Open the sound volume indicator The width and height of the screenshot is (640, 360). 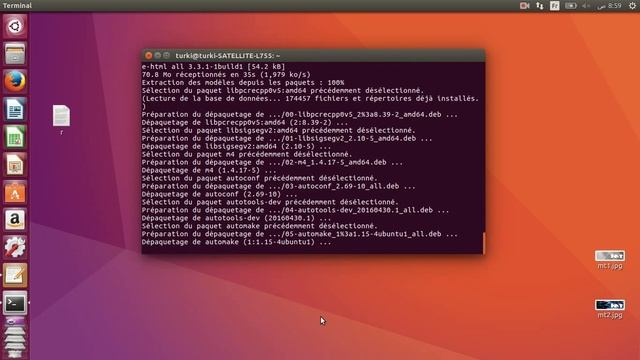586,6
